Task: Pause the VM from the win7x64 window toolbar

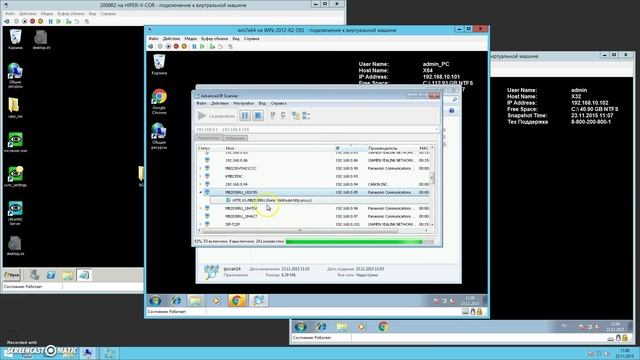Action: [x=194, y=47]
